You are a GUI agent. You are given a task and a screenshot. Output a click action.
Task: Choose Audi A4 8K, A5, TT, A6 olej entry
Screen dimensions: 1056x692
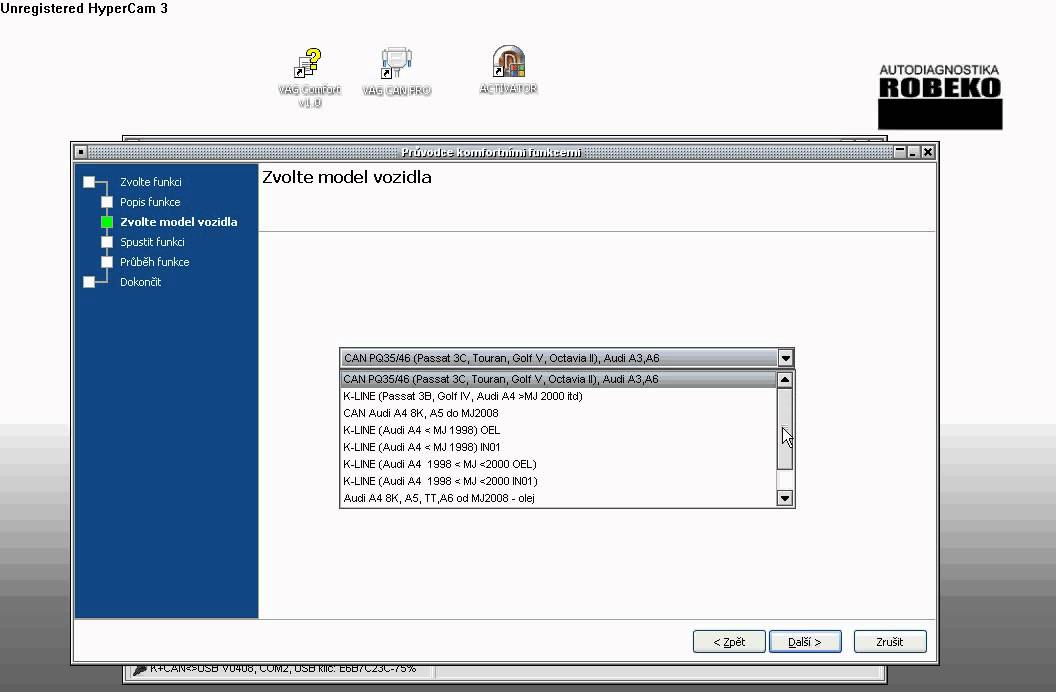click(x=558, y=498)
